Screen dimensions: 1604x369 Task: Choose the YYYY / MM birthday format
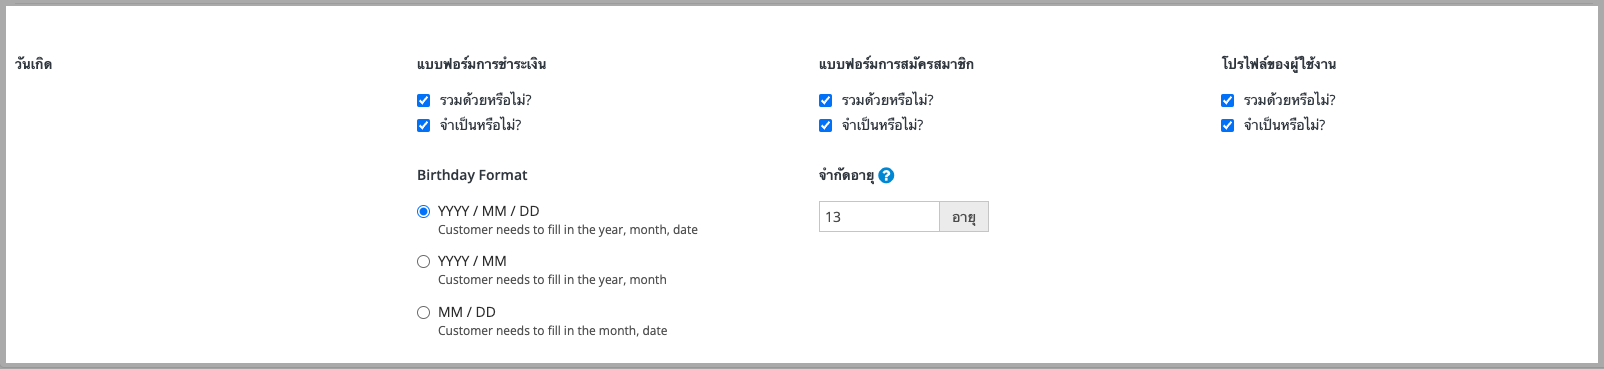[x=423, y=261]
